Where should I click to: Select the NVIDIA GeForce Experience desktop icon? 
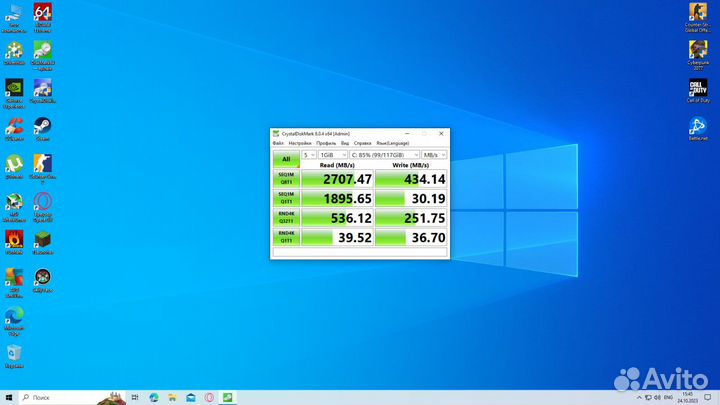pyautogui.click(x=14, y=94)
